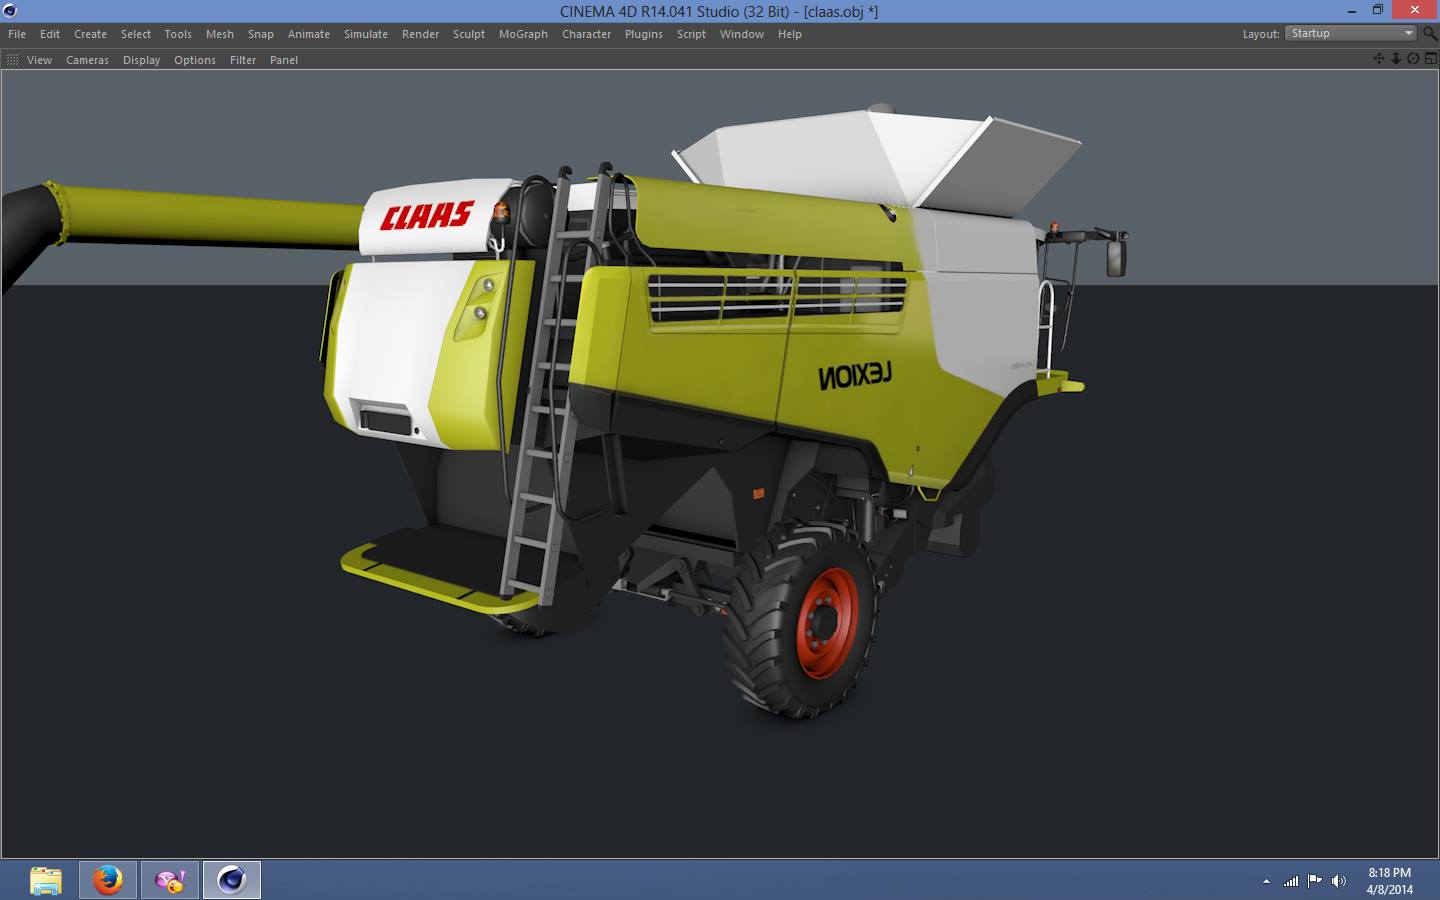Click the viewport menu grip handle
The width and height of the screenshot is (1440, 900).
click(12, 60)
